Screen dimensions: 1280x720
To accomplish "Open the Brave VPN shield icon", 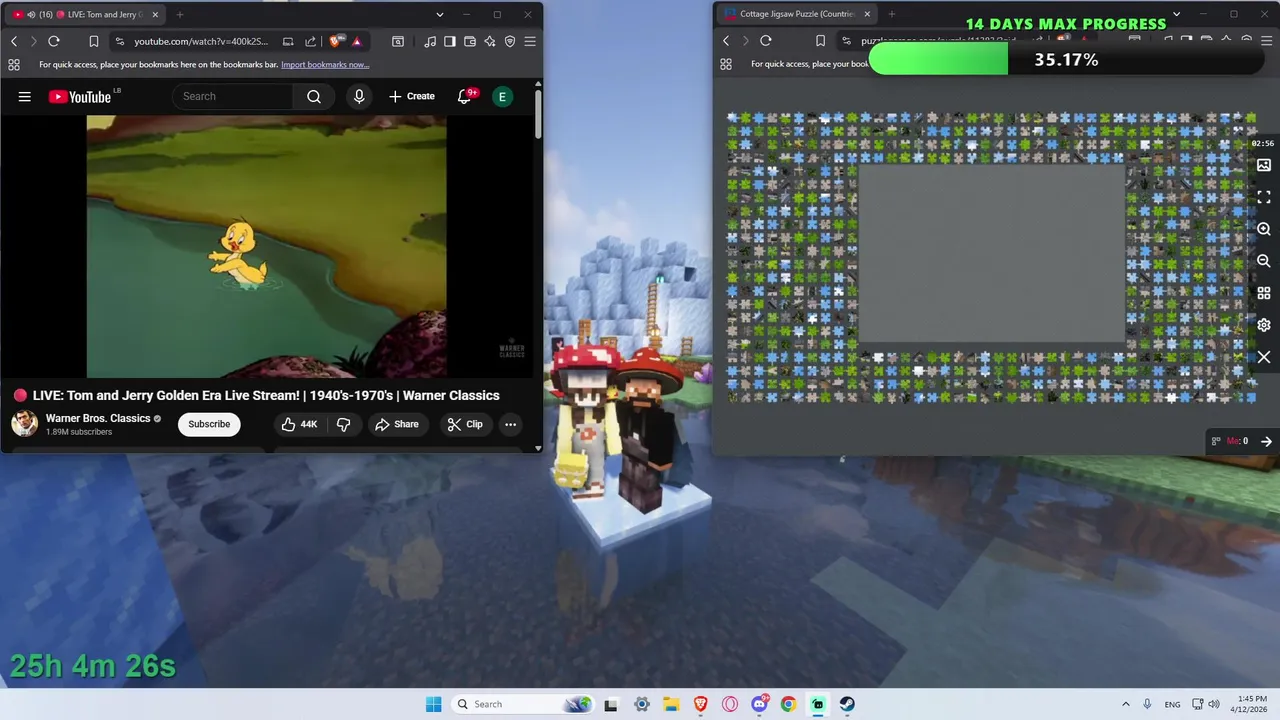I will click(x=510, y=41).
